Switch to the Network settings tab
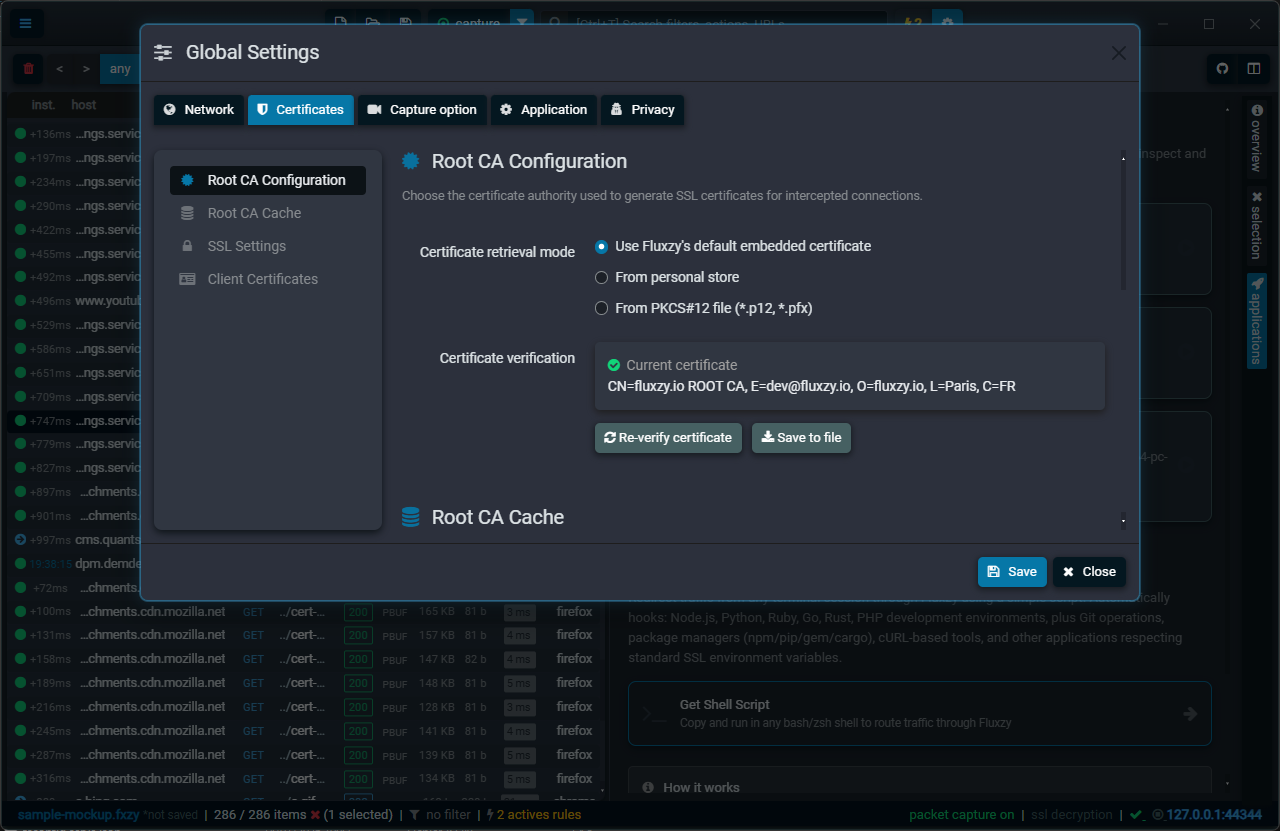 [199, 110]
